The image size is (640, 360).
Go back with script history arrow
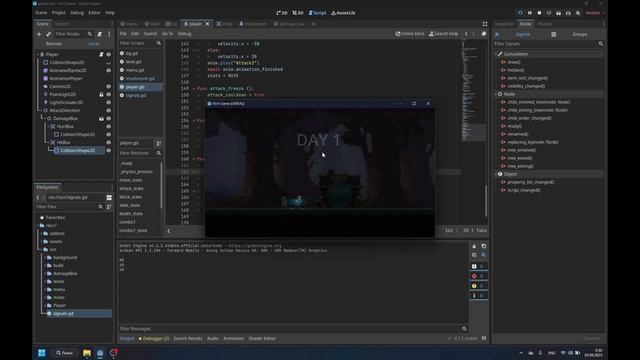466,34
